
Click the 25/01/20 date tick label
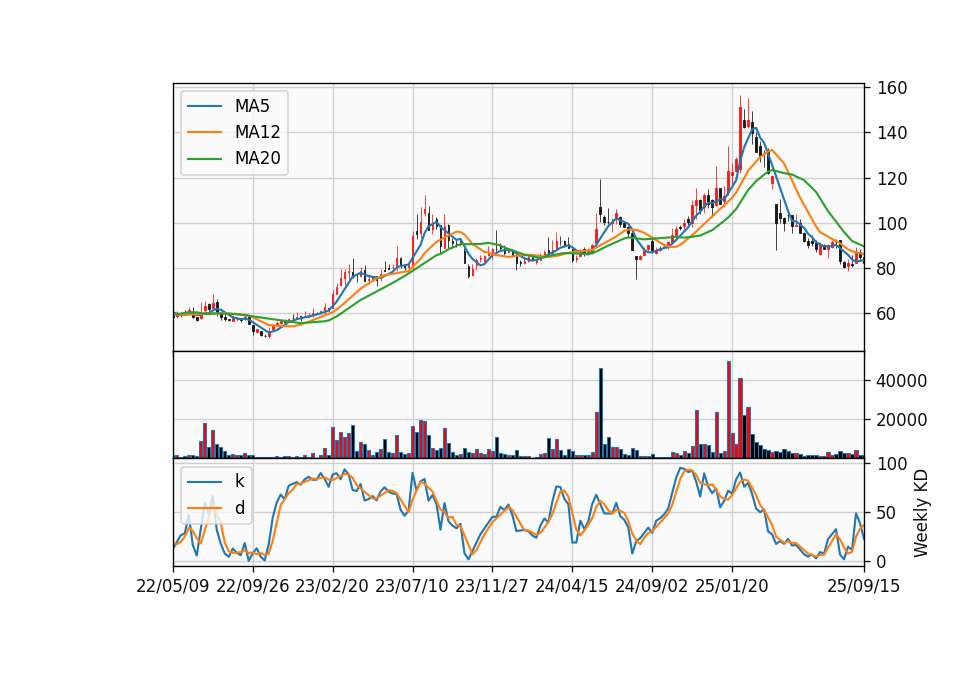click(732, 586)
